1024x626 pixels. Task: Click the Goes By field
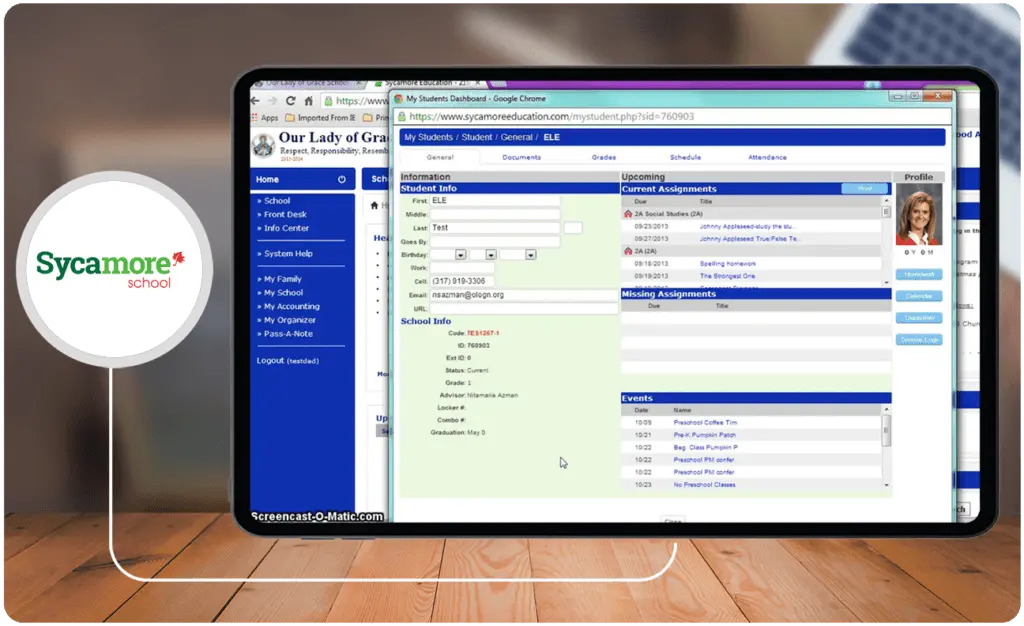[x=494, y=242]
